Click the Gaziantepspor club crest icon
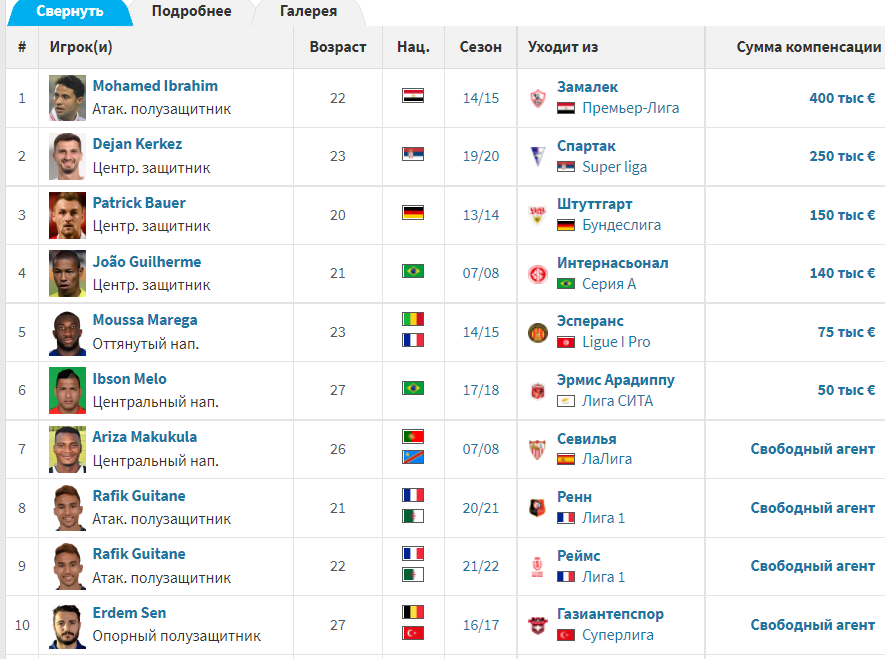This screenshot has width=885, height=659. [537, 625]
